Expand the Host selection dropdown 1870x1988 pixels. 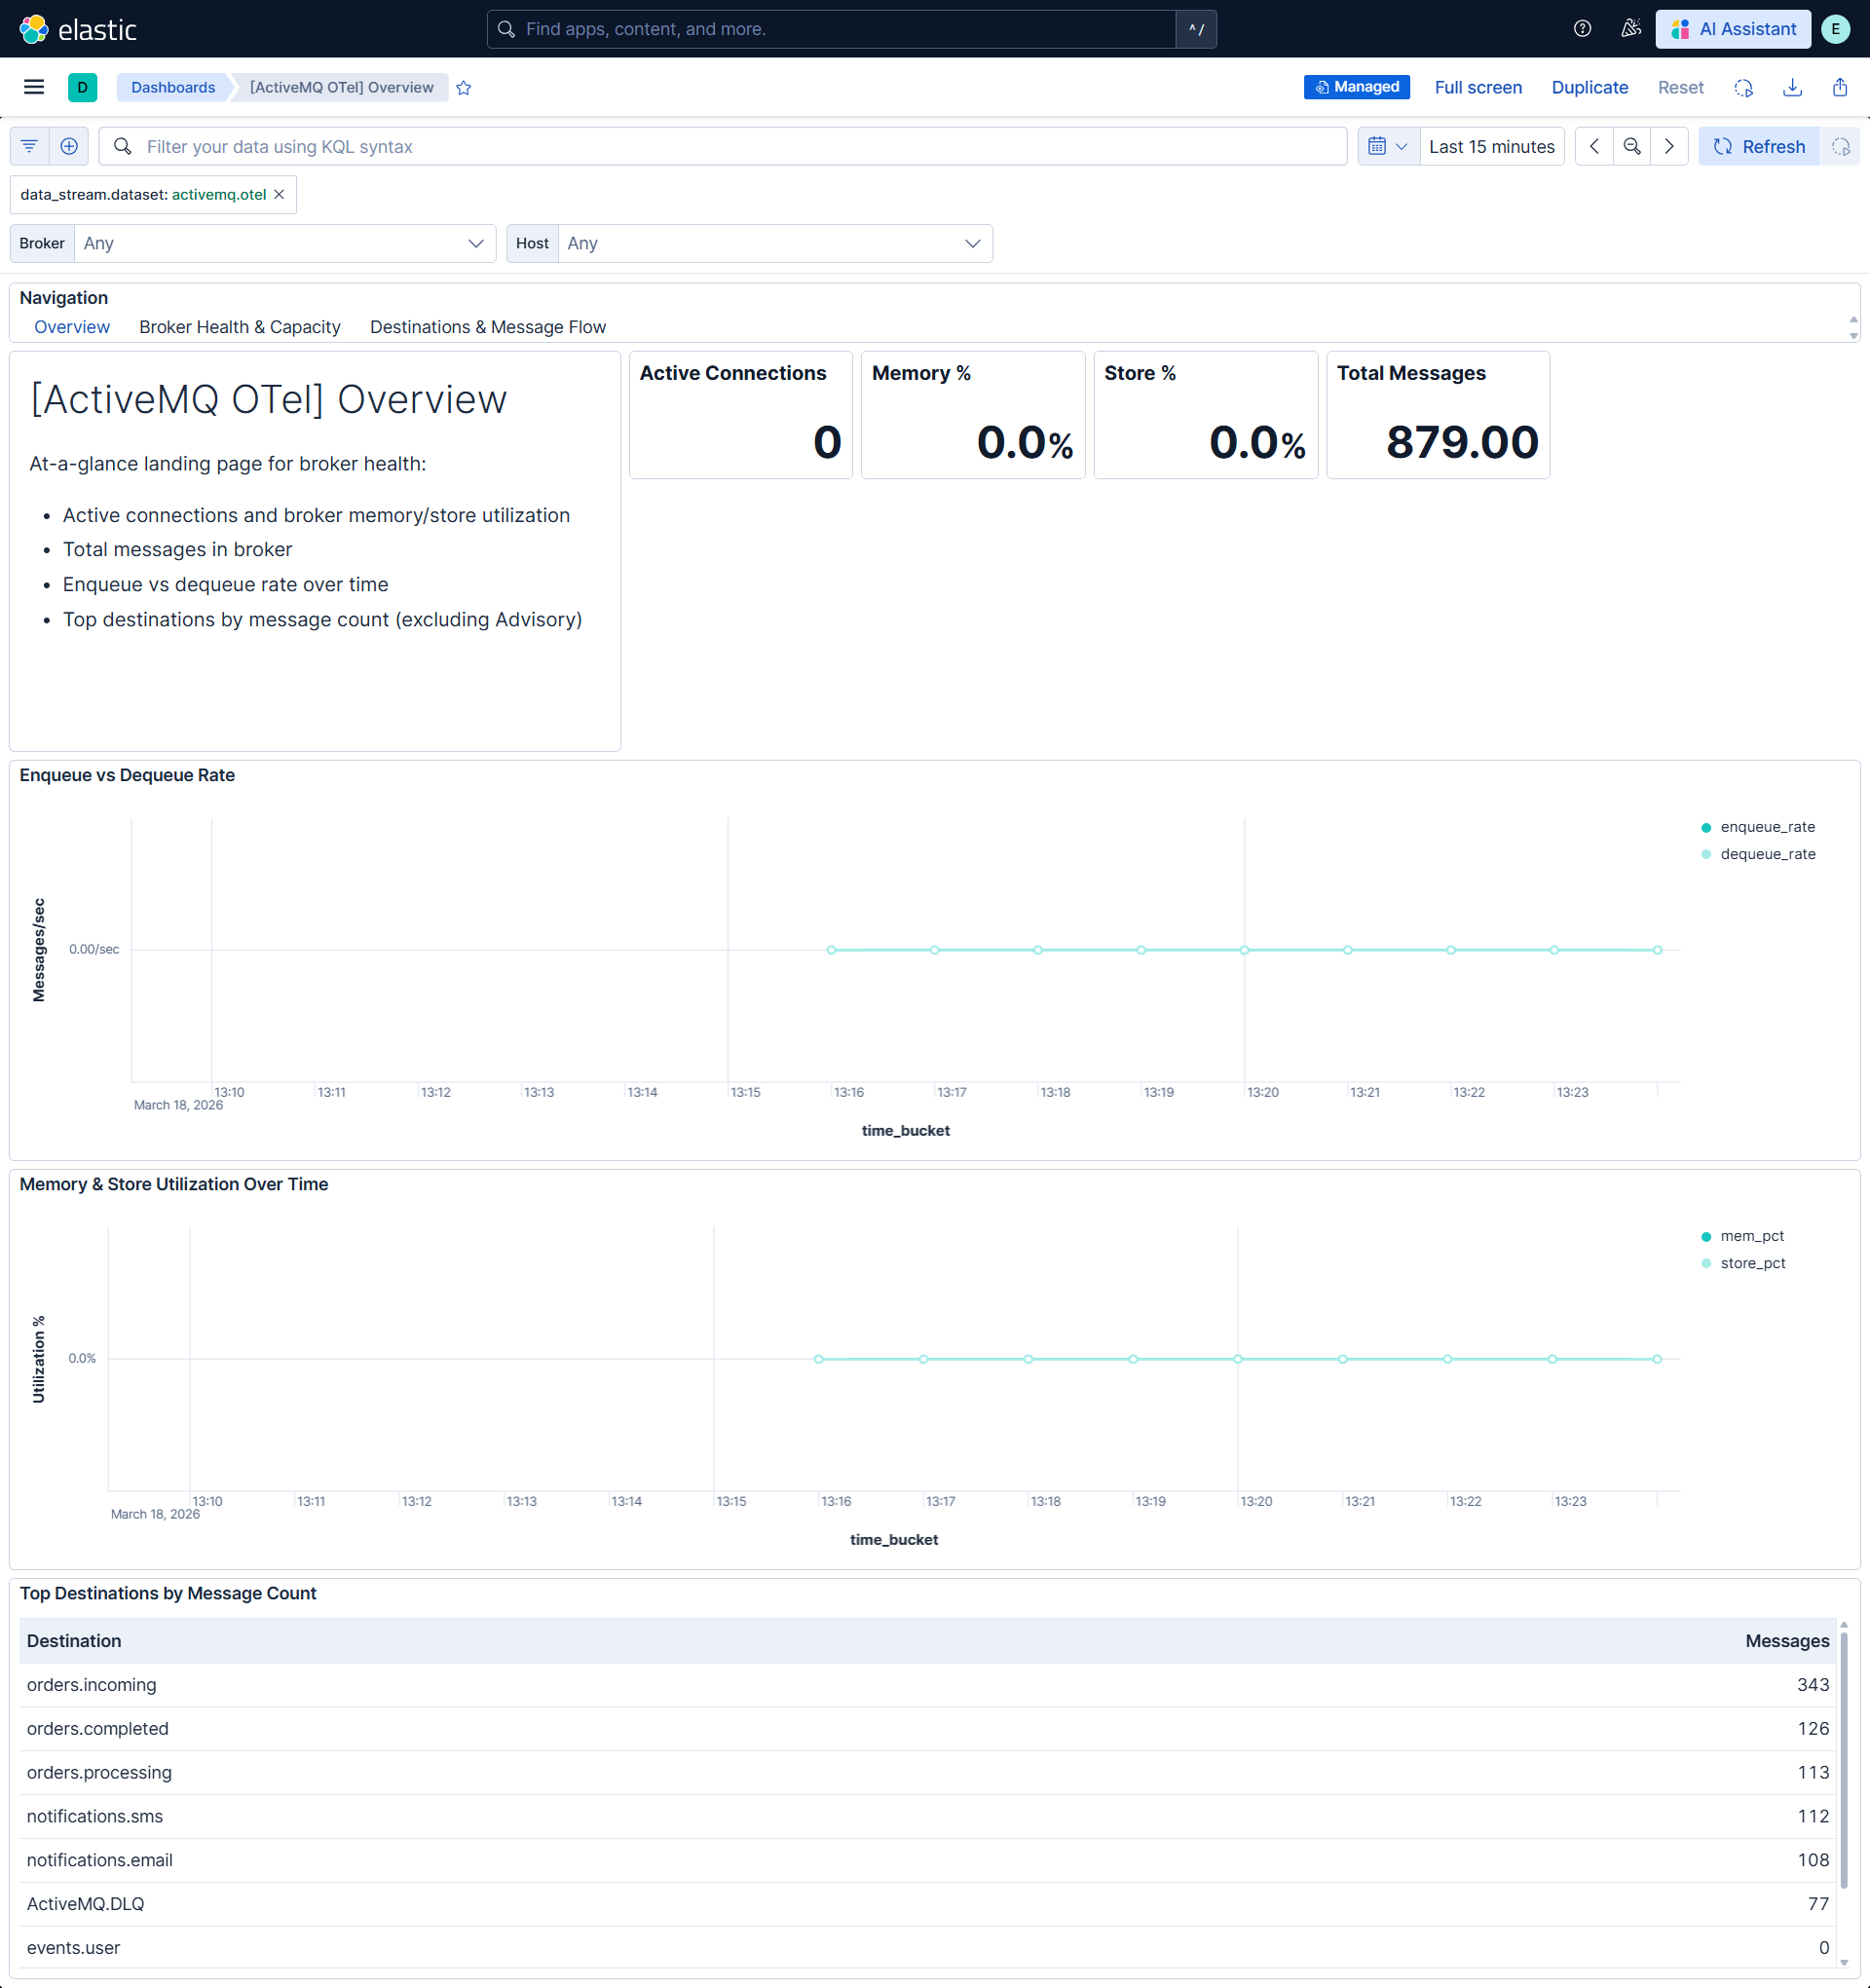774,243
